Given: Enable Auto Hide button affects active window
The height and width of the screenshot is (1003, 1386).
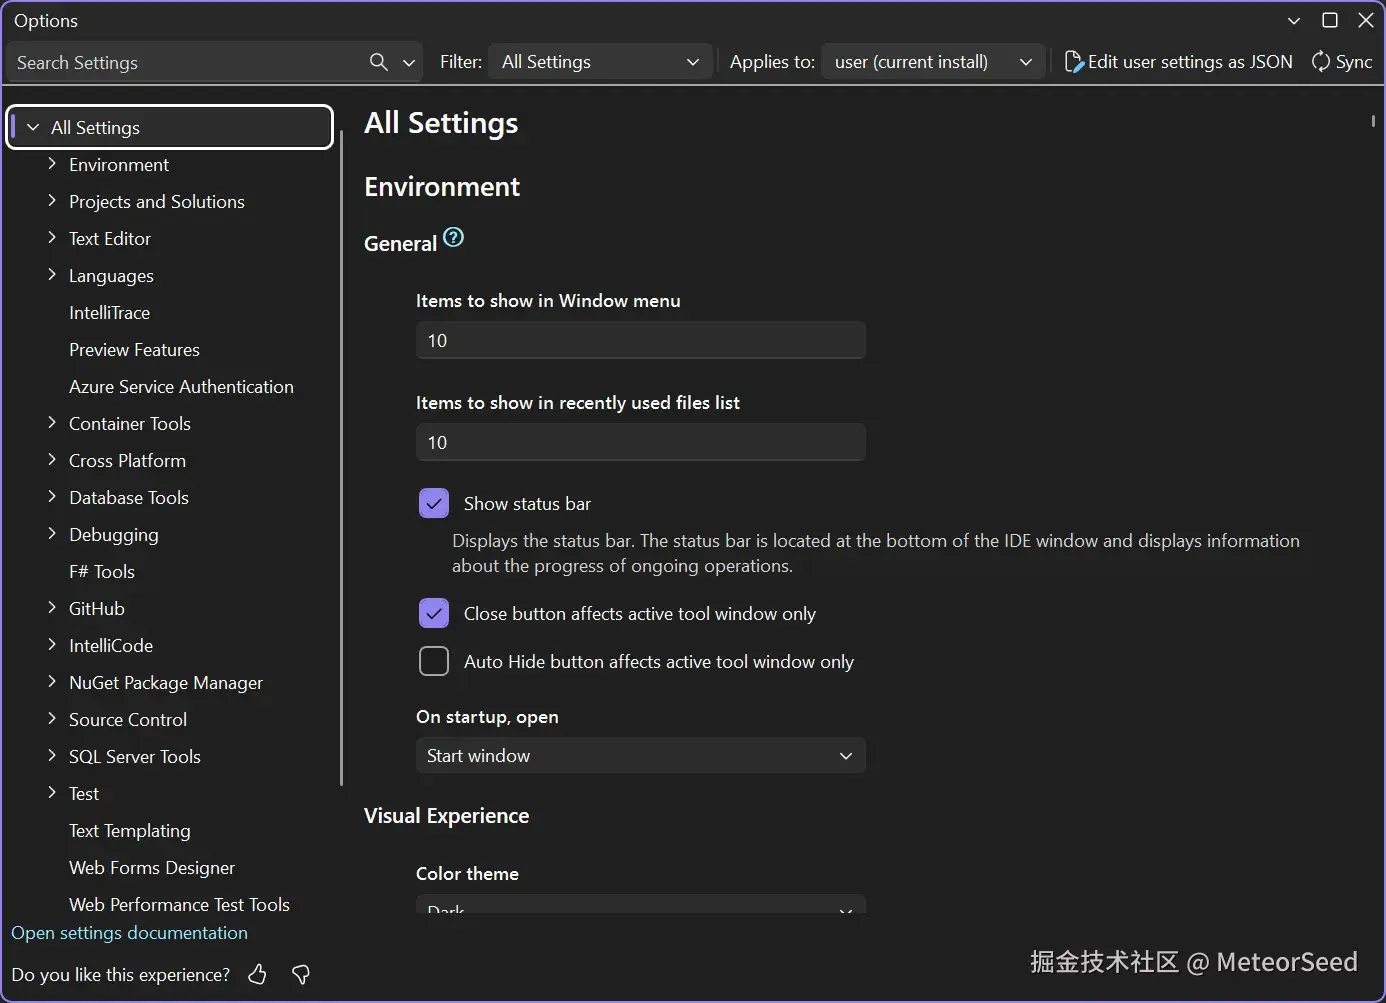Looking at the screenshot, I should click(434, 661).
